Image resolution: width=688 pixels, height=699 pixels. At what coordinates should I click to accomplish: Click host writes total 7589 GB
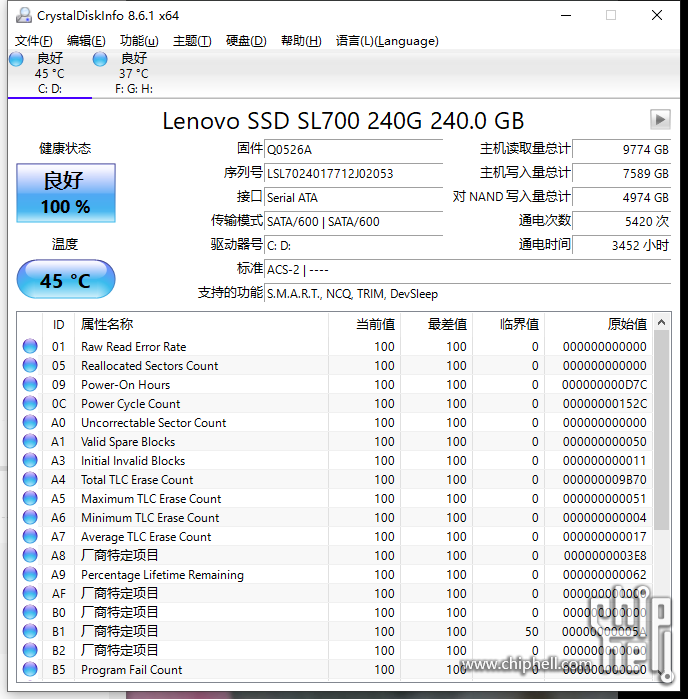tap(622, 173)
